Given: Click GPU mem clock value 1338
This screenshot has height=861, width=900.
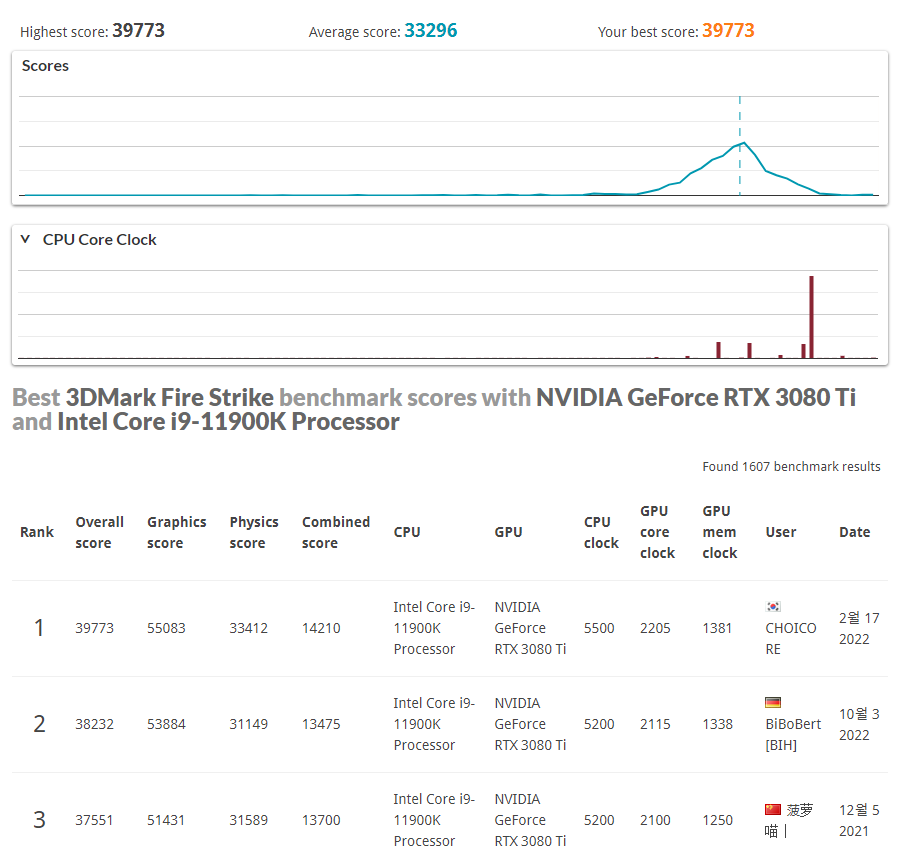Looking at the screenshot, I should 717,724.
